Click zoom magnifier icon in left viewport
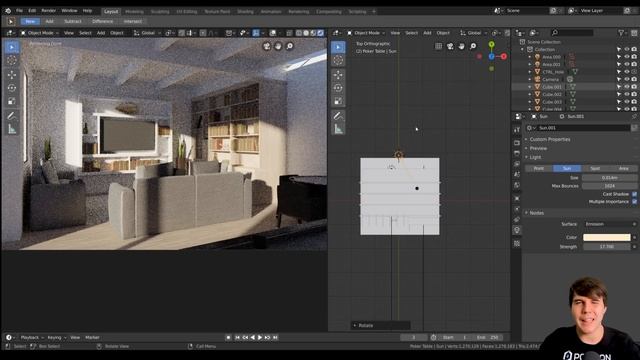640x360 pixels. pos(289,46)
